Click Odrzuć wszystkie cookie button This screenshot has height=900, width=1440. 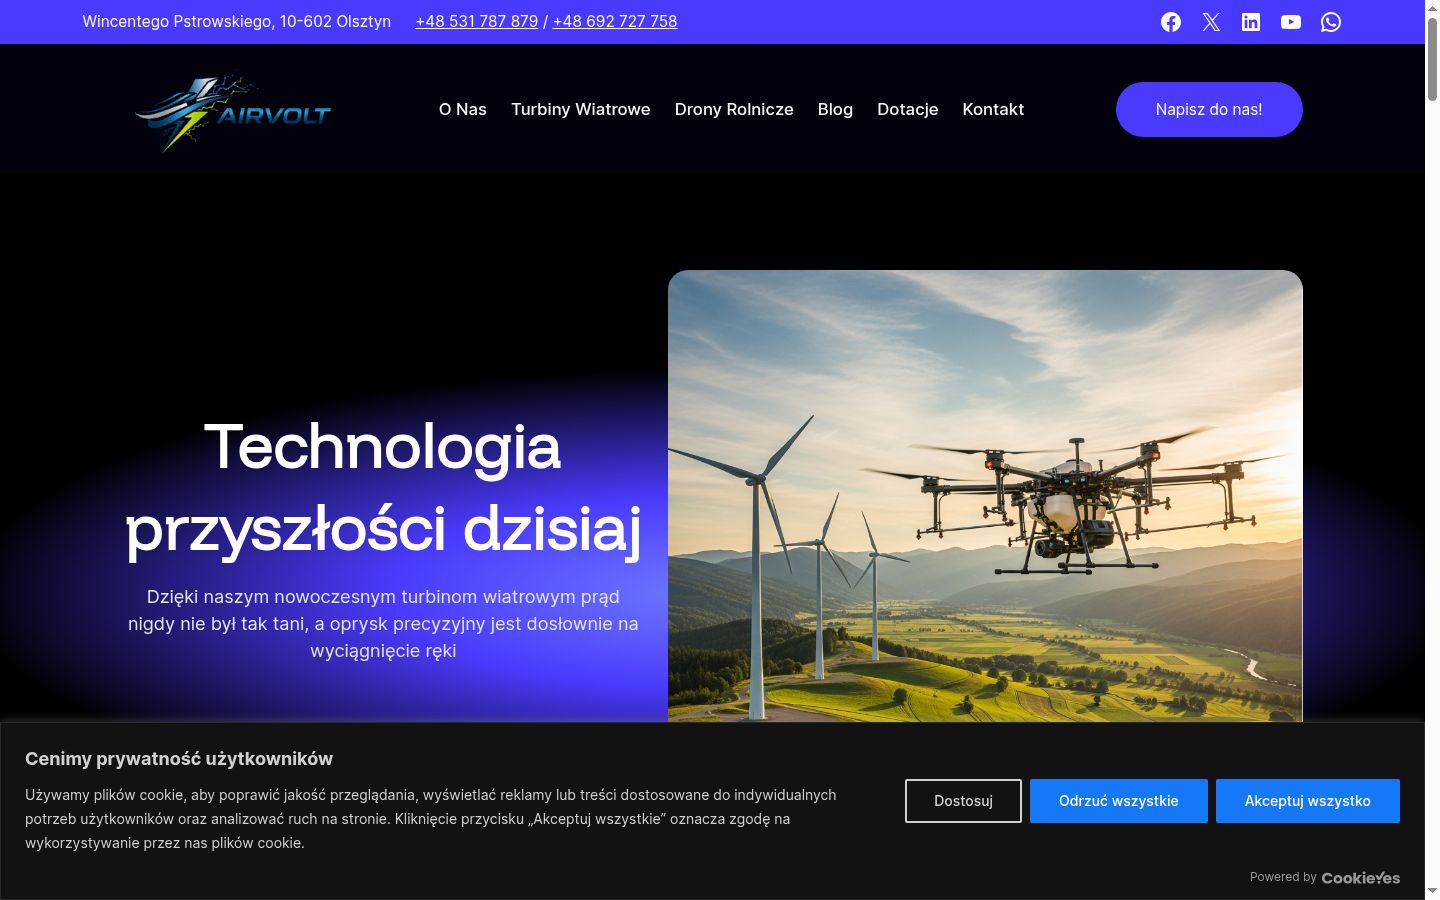click(x=1119, y=801)
